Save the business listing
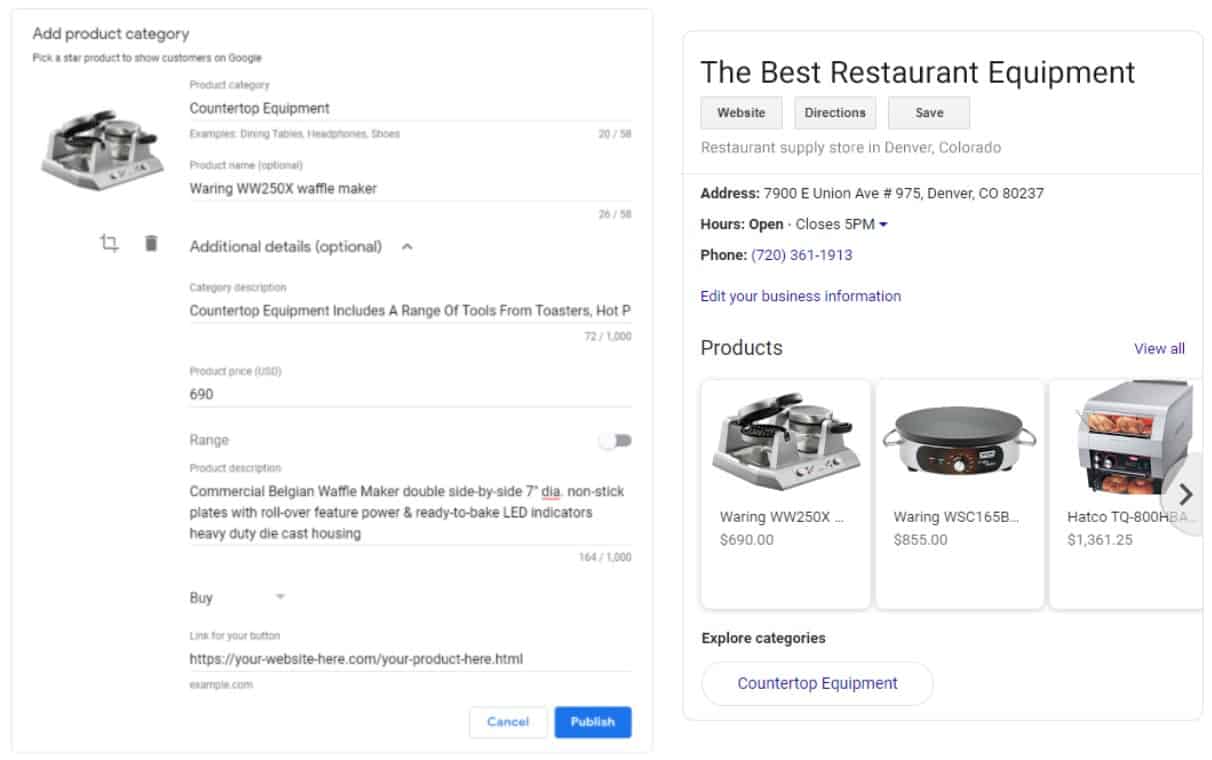1212x760 pixels. (x=929, y=113)
